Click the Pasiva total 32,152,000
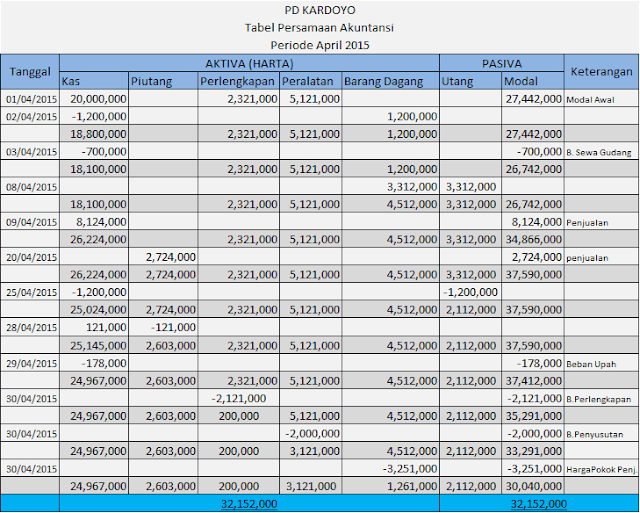Viewport: 640px width, 513px height. [539, 504]
